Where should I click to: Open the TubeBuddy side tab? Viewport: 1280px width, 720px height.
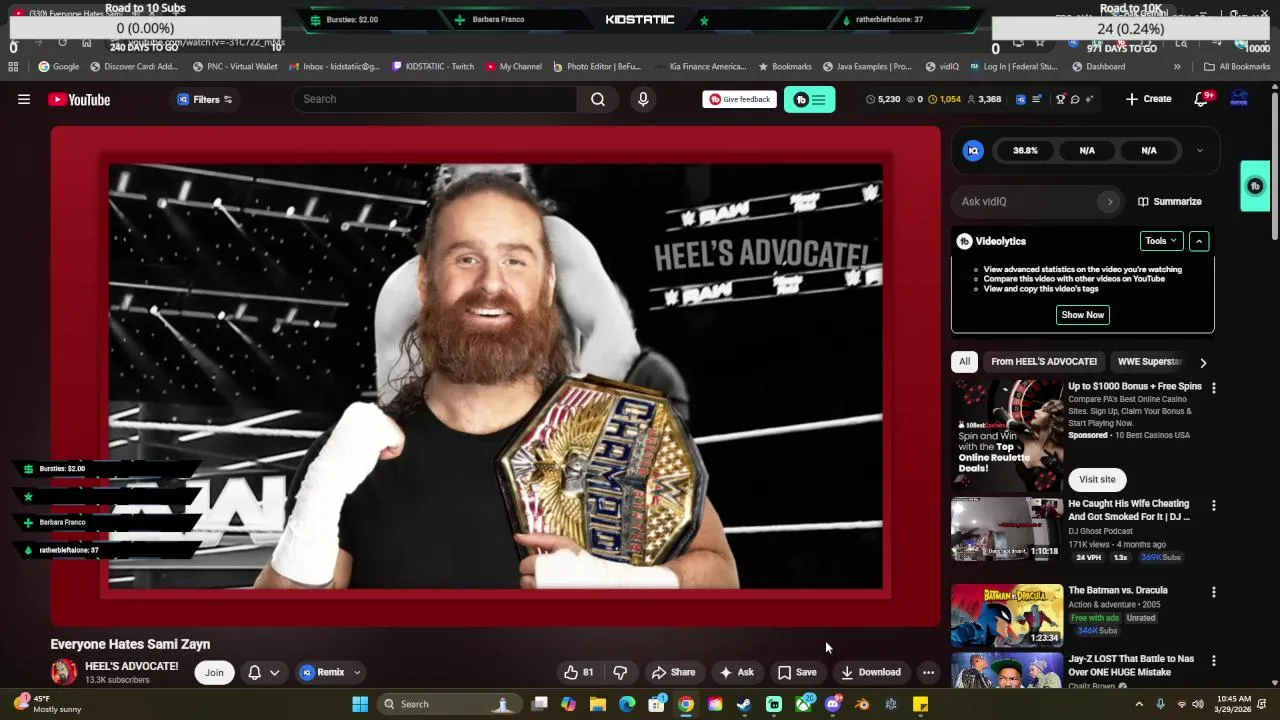pos(1255,186)
